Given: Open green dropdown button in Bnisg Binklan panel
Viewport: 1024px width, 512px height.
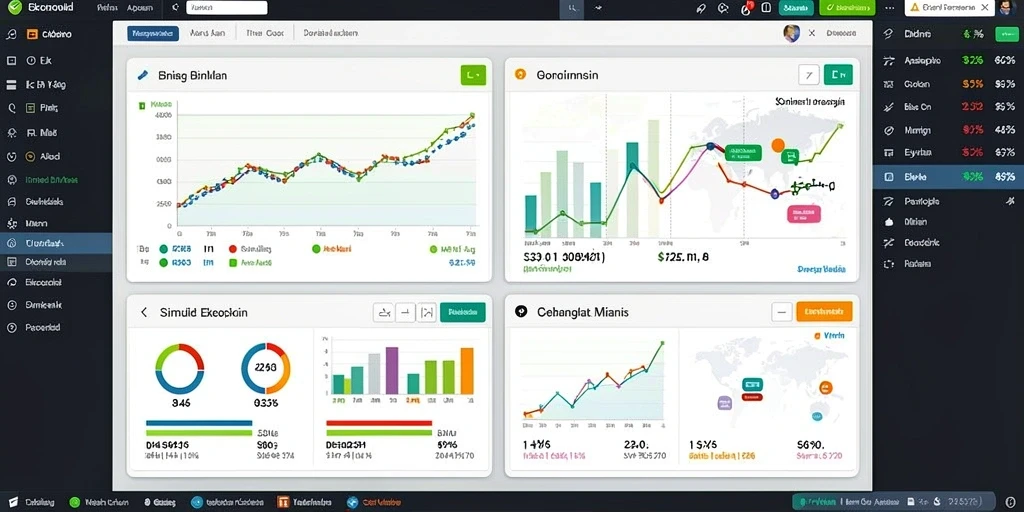Looking at the screenshot, I should coord(473,75).
